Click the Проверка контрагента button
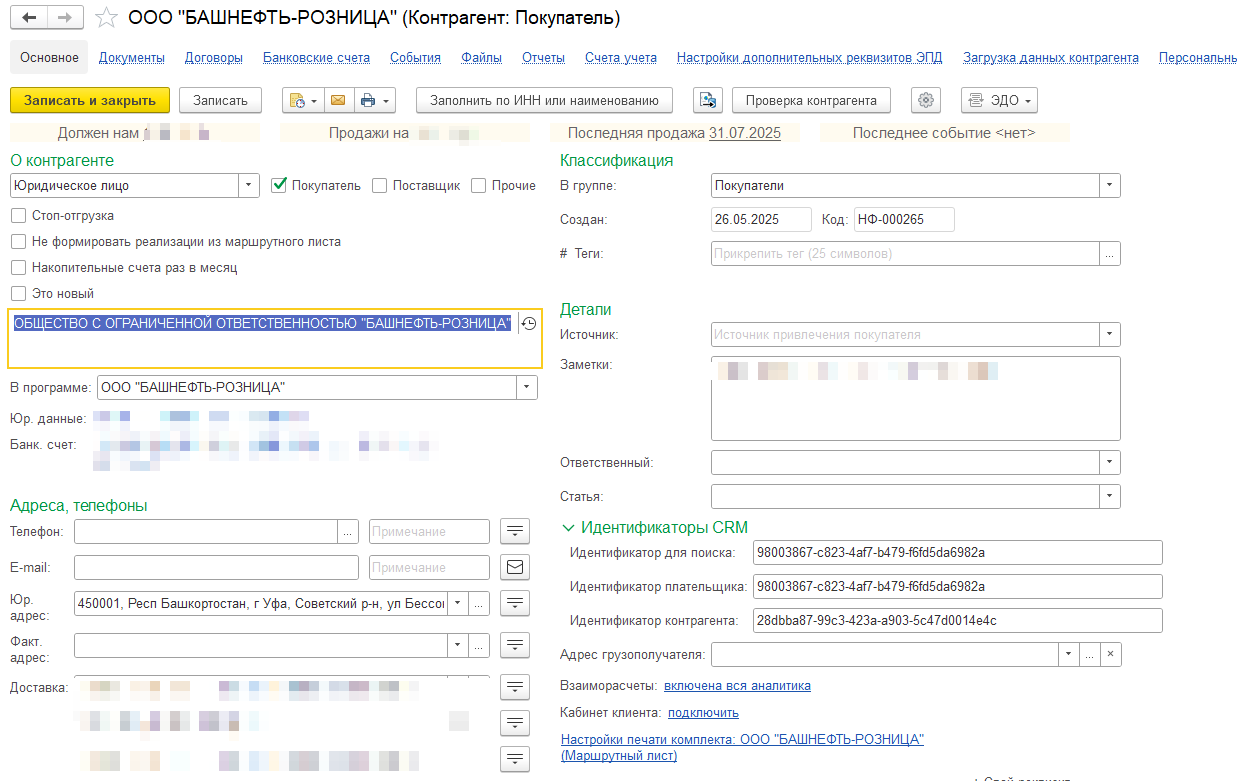Screen dimensions: 1237x781 (x=811, y=100)
